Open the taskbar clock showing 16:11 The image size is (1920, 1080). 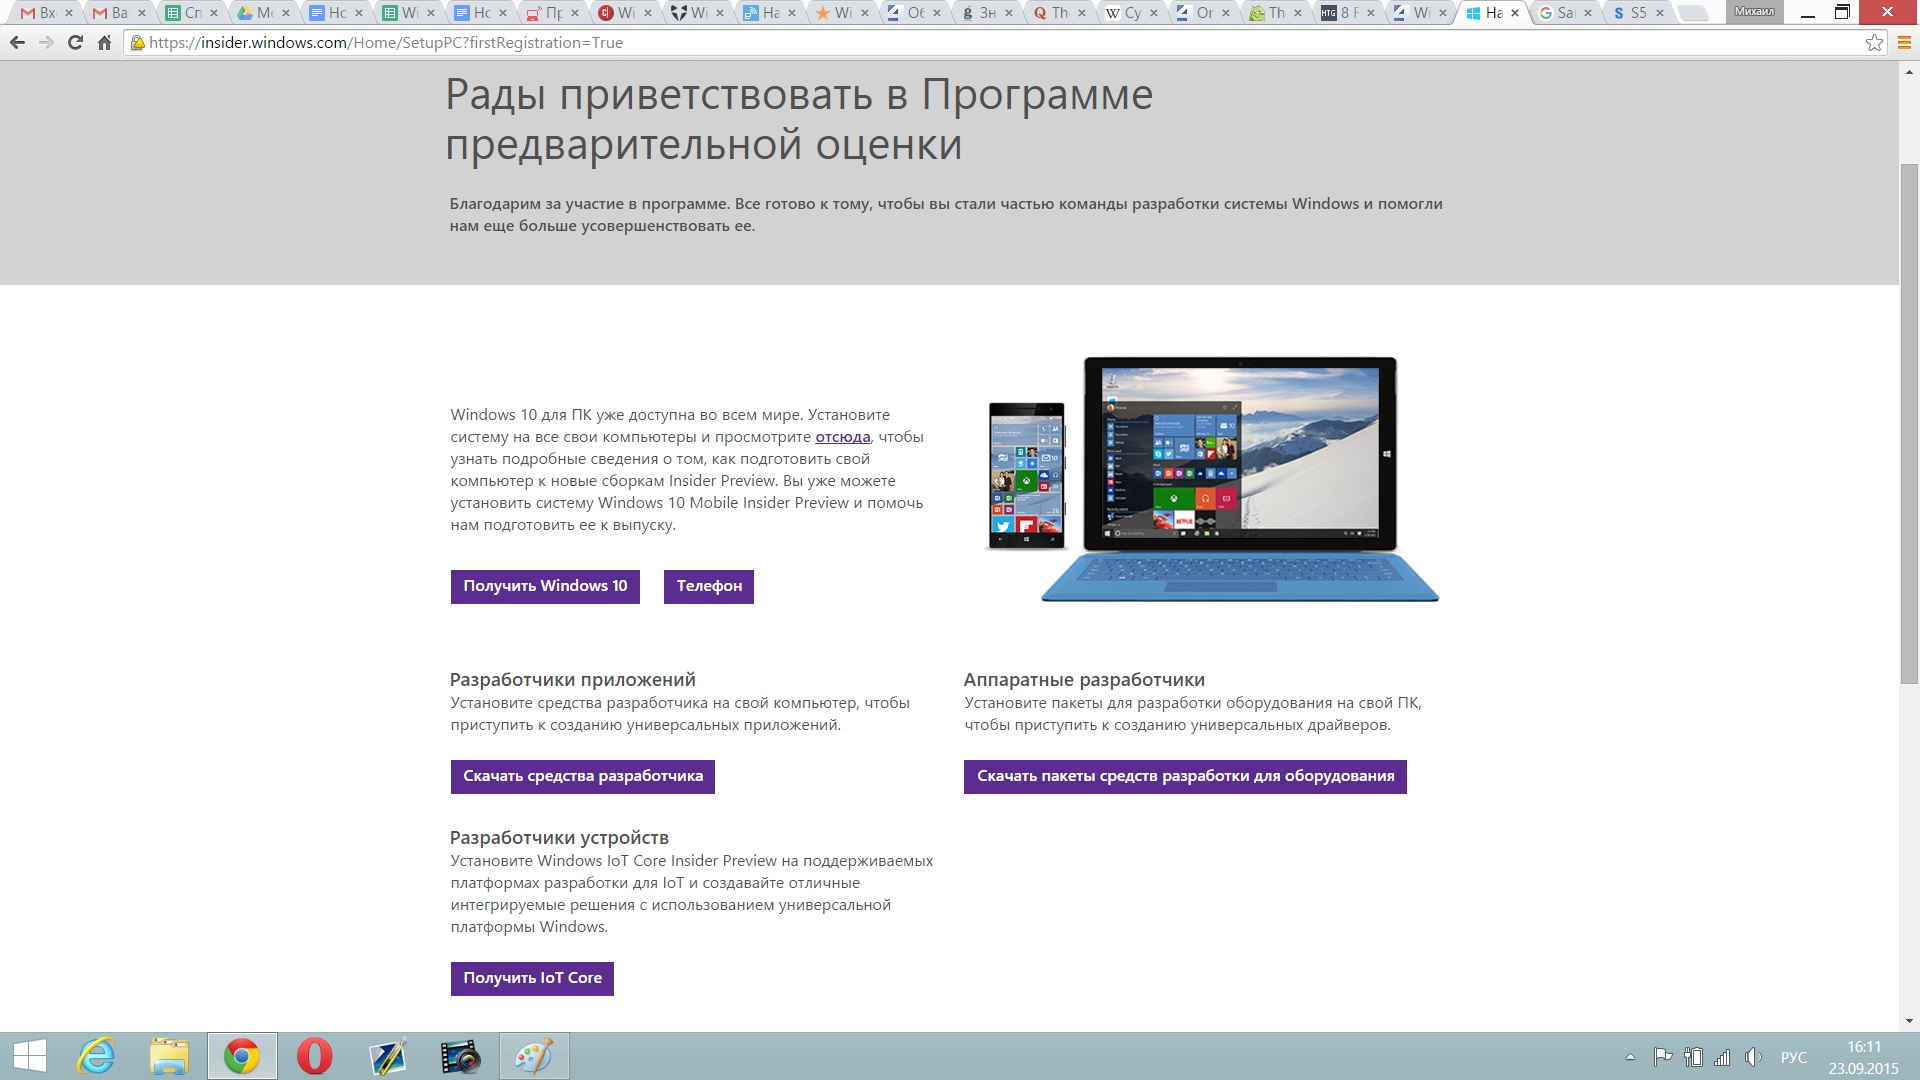[x=1863, y=1057]
